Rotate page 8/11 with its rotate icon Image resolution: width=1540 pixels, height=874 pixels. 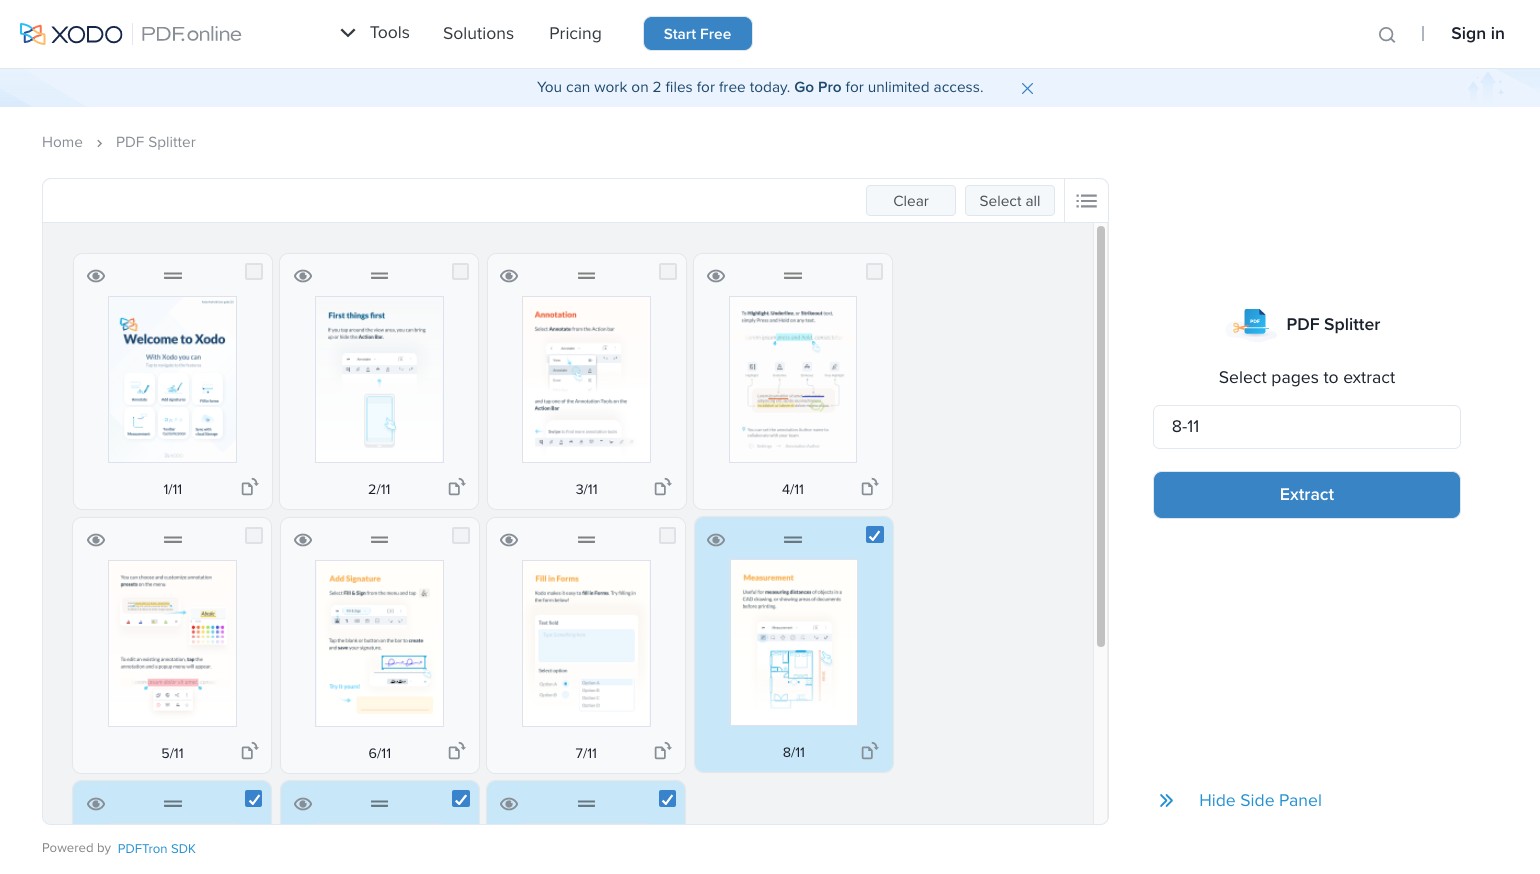click(869, 751)
